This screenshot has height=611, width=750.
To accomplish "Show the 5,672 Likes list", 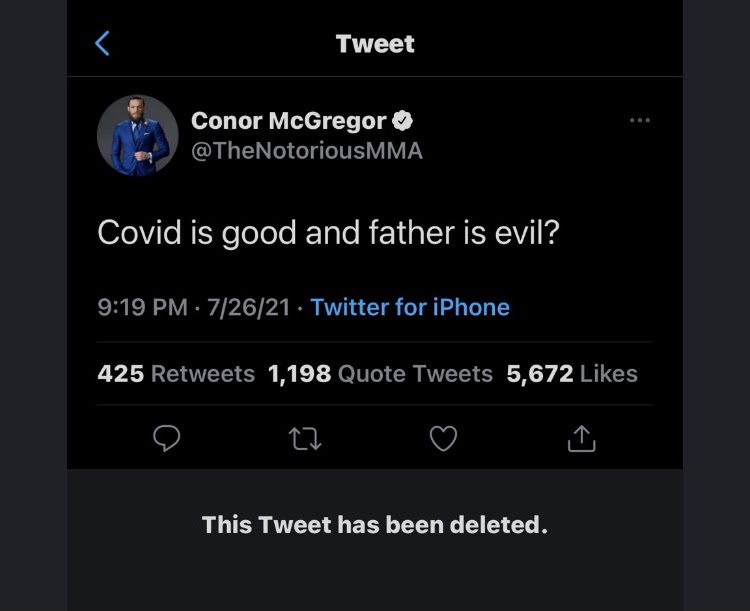I will coord(572,374).
